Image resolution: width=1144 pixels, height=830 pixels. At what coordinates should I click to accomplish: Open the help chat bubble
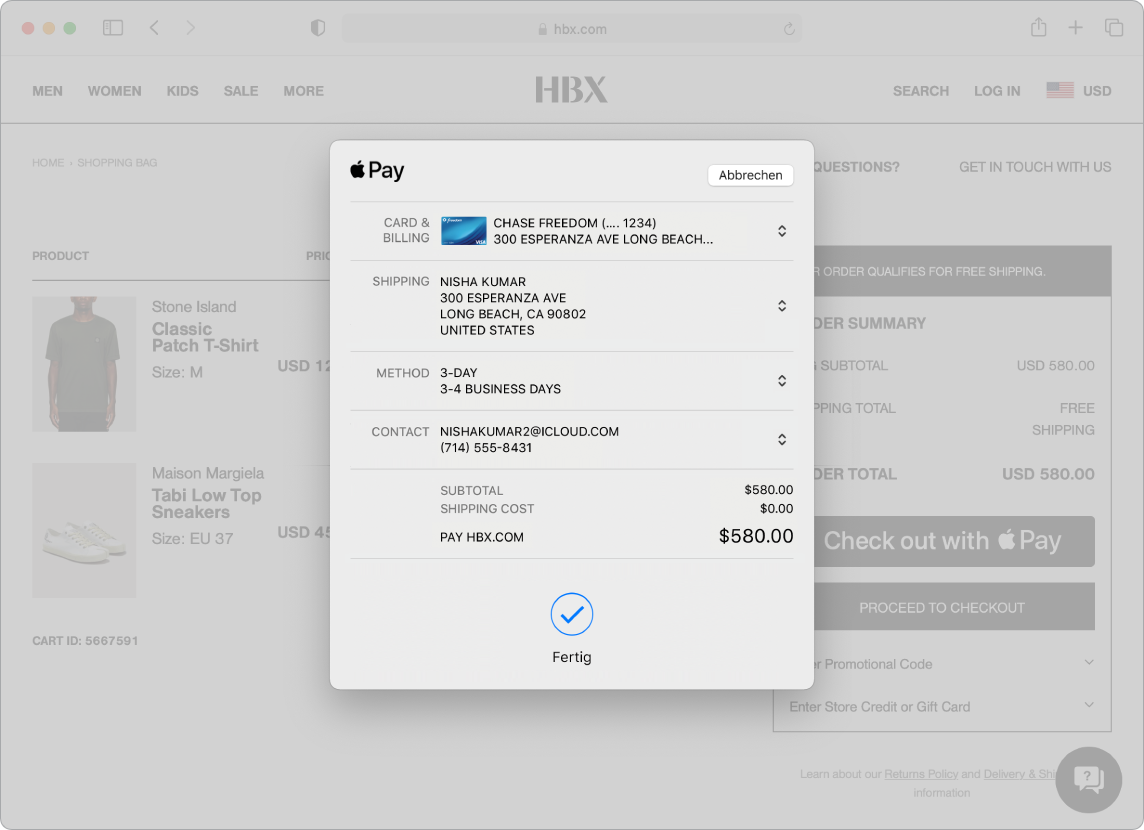pos(1088,779)
